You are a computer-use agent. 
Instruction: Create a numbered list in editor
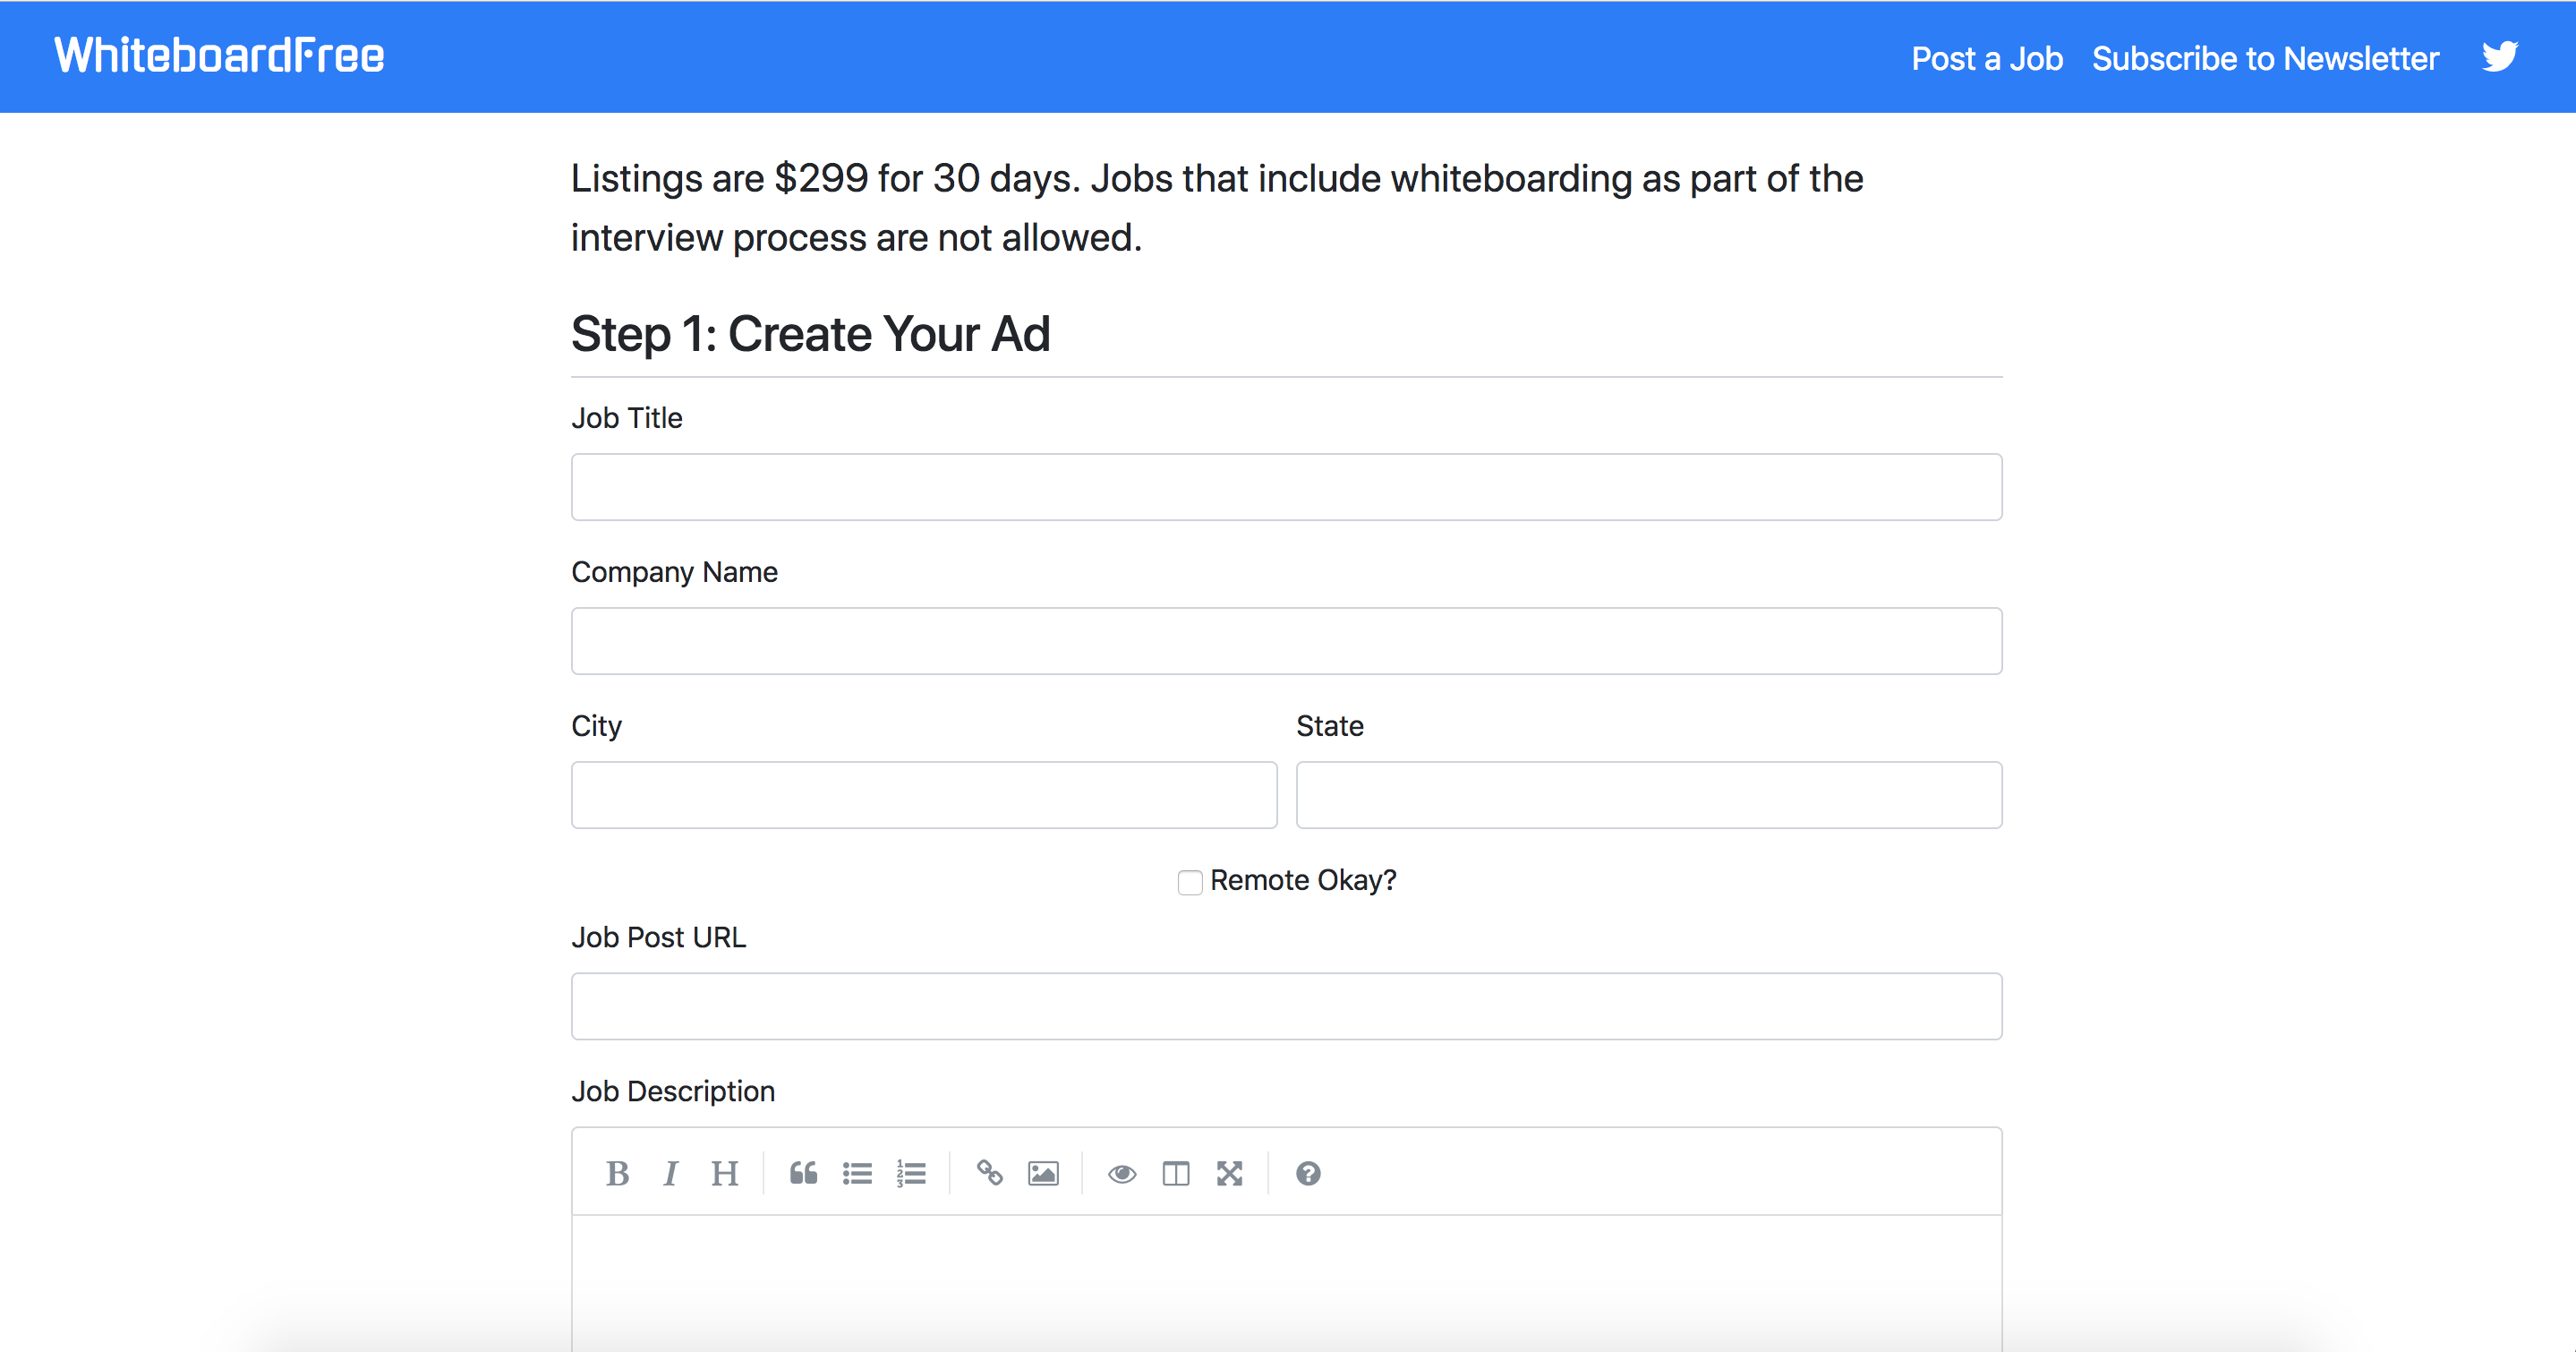(911, 1173)
